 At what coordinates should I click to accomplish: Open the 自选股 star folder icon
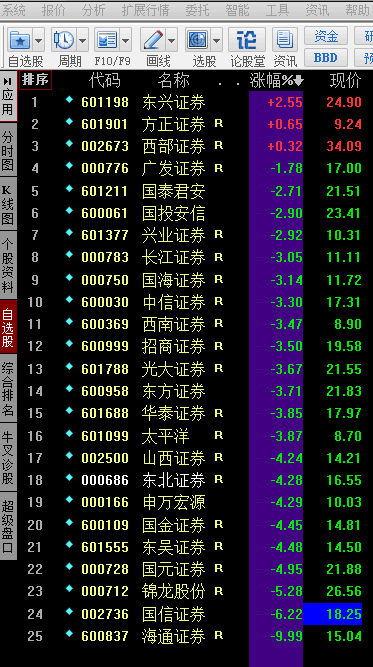pyautogui.click(x=19, y=41)
